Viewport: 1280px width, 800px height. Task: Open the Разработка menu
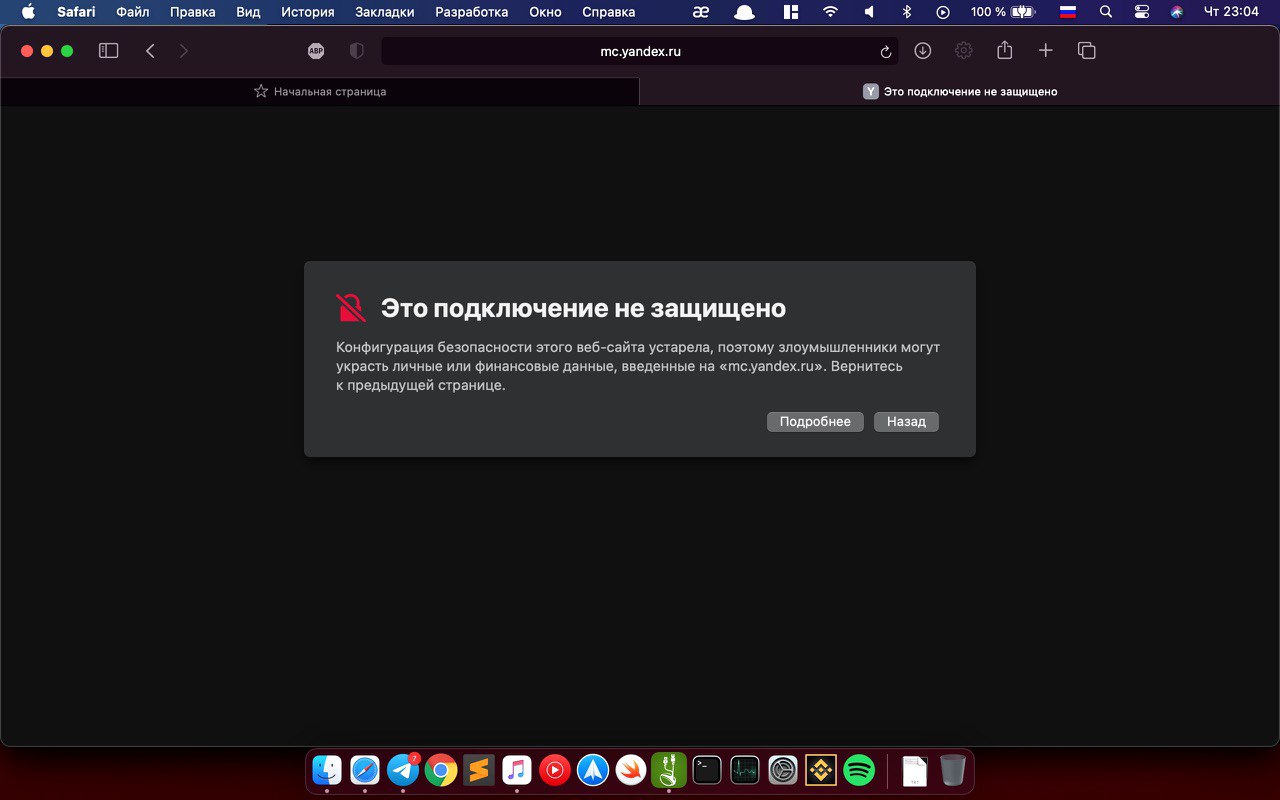click(472, 12)
